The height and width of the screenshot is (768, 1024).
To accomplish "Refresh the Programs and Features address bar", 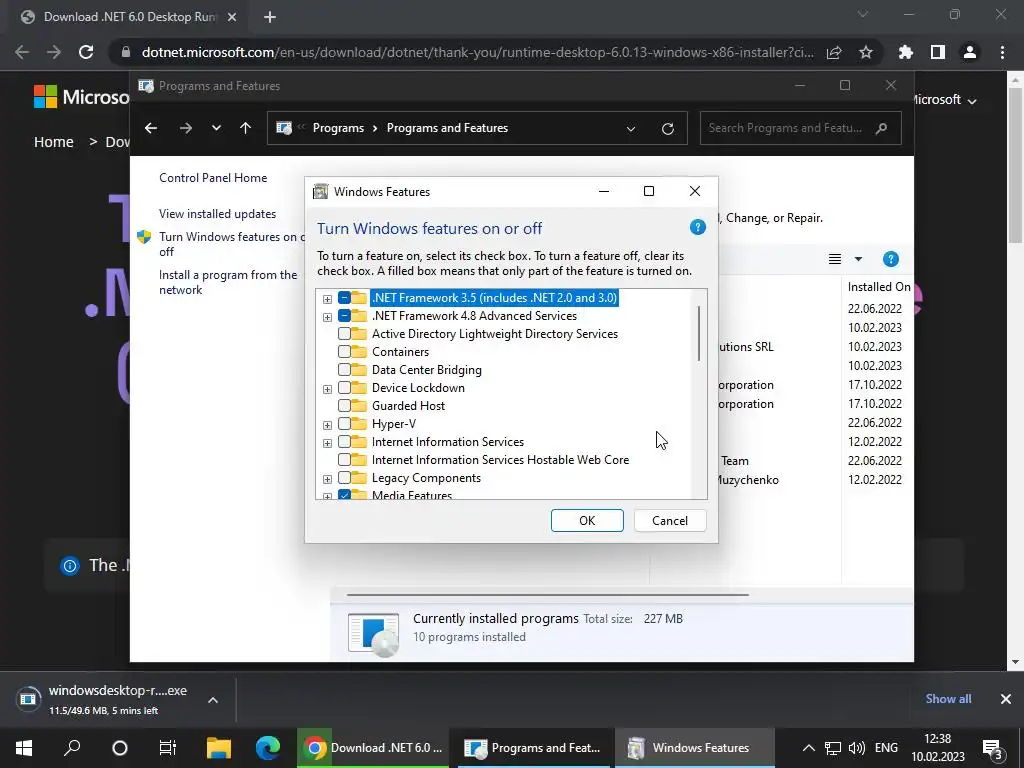I will (x=667, y=129).
